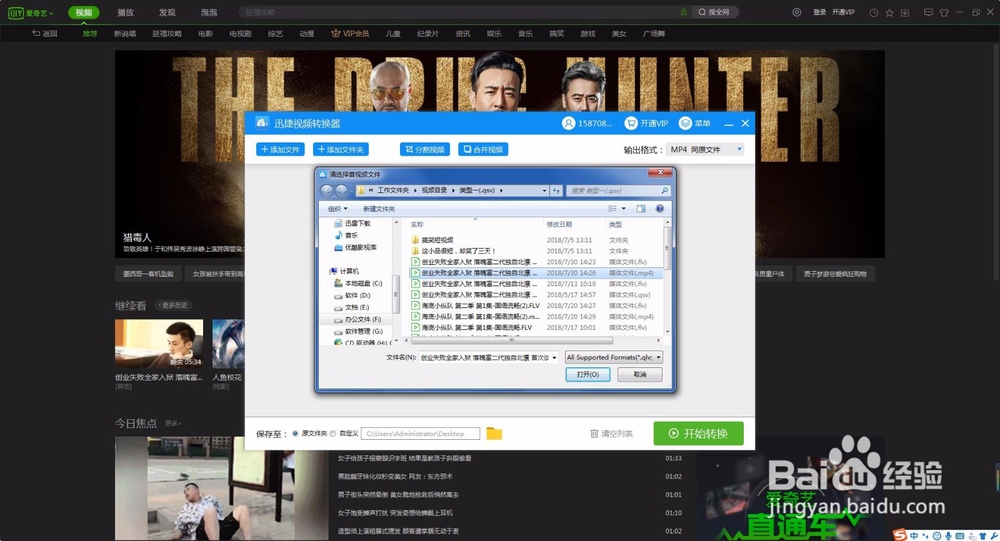The image size is (1000, 541).
Task: Click 添加文件夹 button in converter
Action: 341,149
